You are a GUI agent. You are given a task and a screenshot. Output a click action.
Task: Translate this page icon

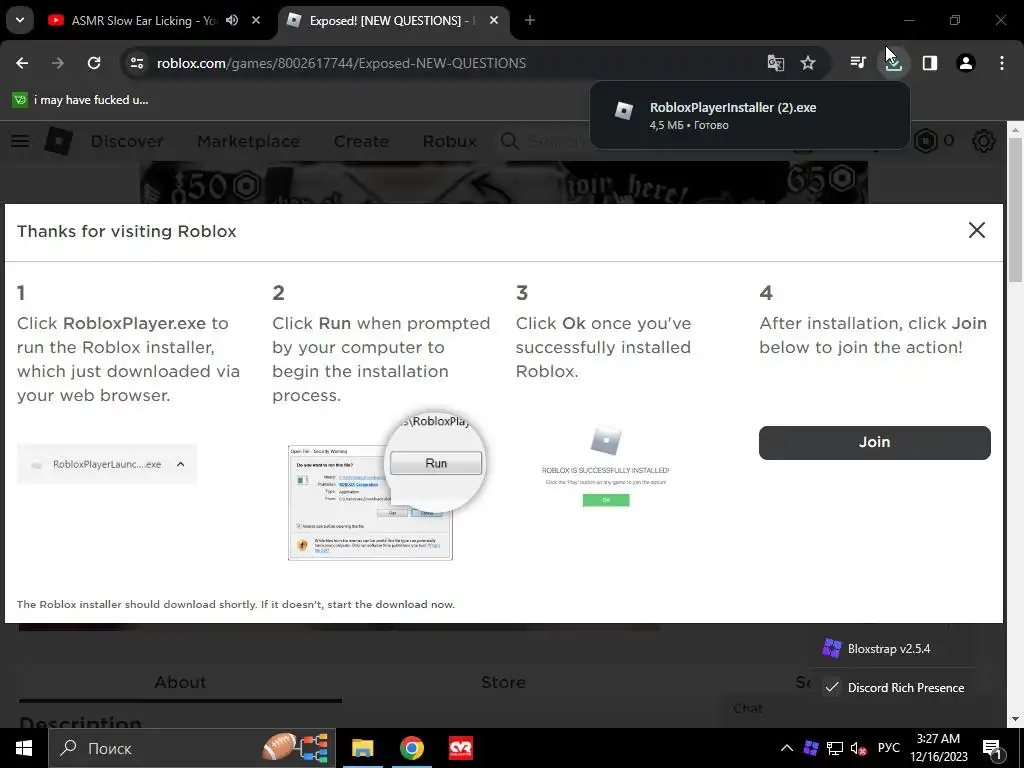(775, 63)
